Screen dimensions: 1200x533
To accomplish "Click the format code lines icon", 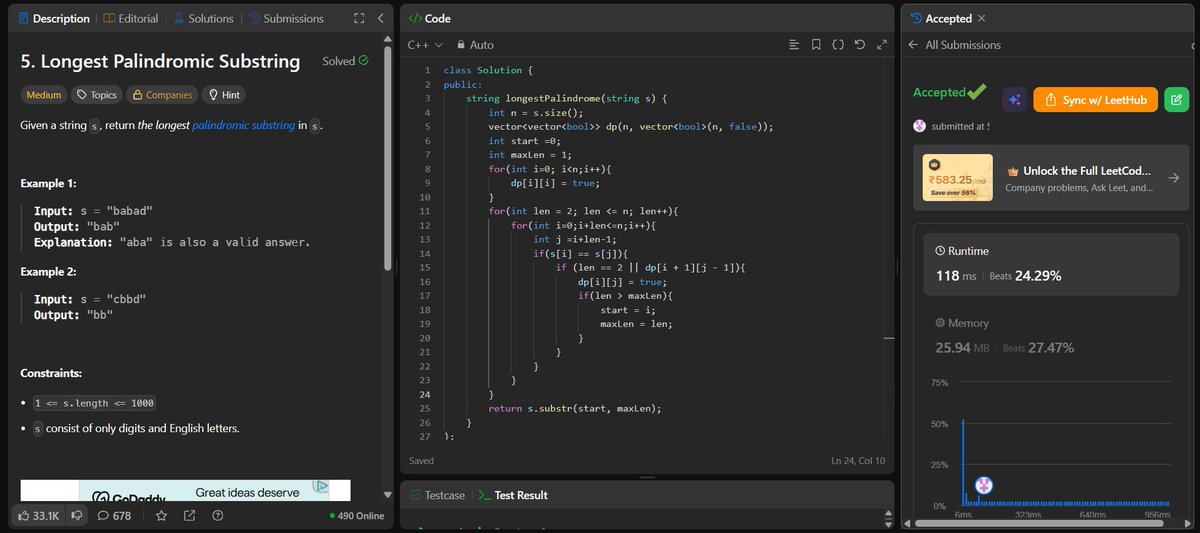I will click(794, 45).
